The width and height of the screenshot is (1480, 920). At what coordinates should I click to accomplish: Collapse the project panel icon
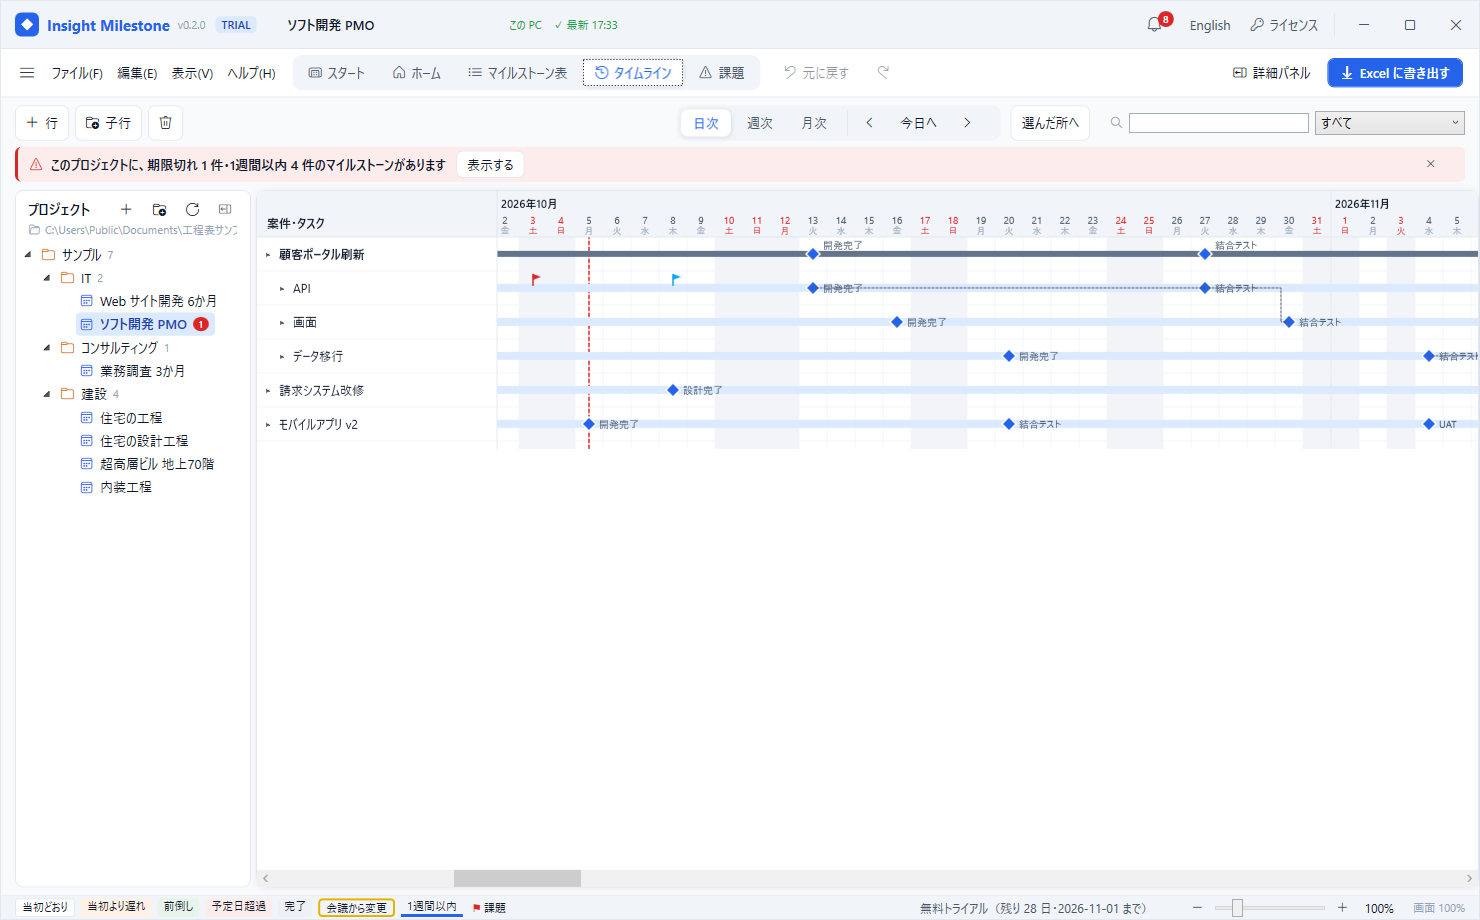[x=225, y=209]
